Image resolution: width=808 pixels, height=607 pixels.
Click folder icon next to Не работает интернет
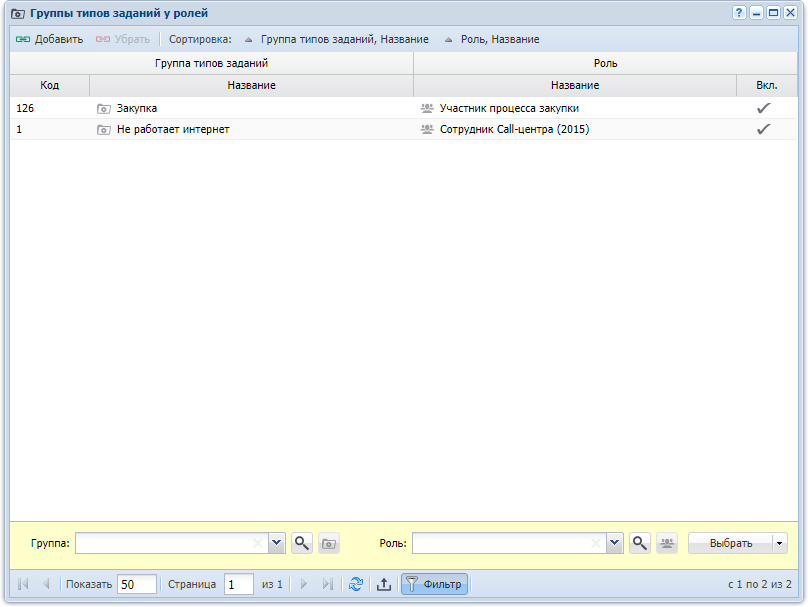[104, 130]
